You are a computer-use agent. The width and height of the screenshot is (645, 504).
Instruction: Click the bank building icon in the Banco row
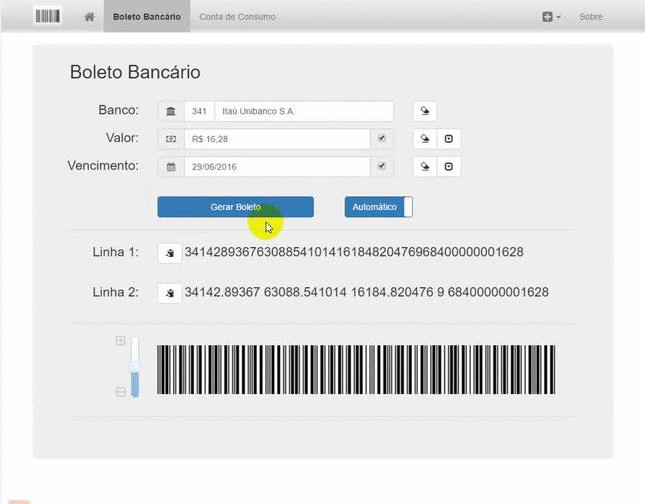pos(171,111)
